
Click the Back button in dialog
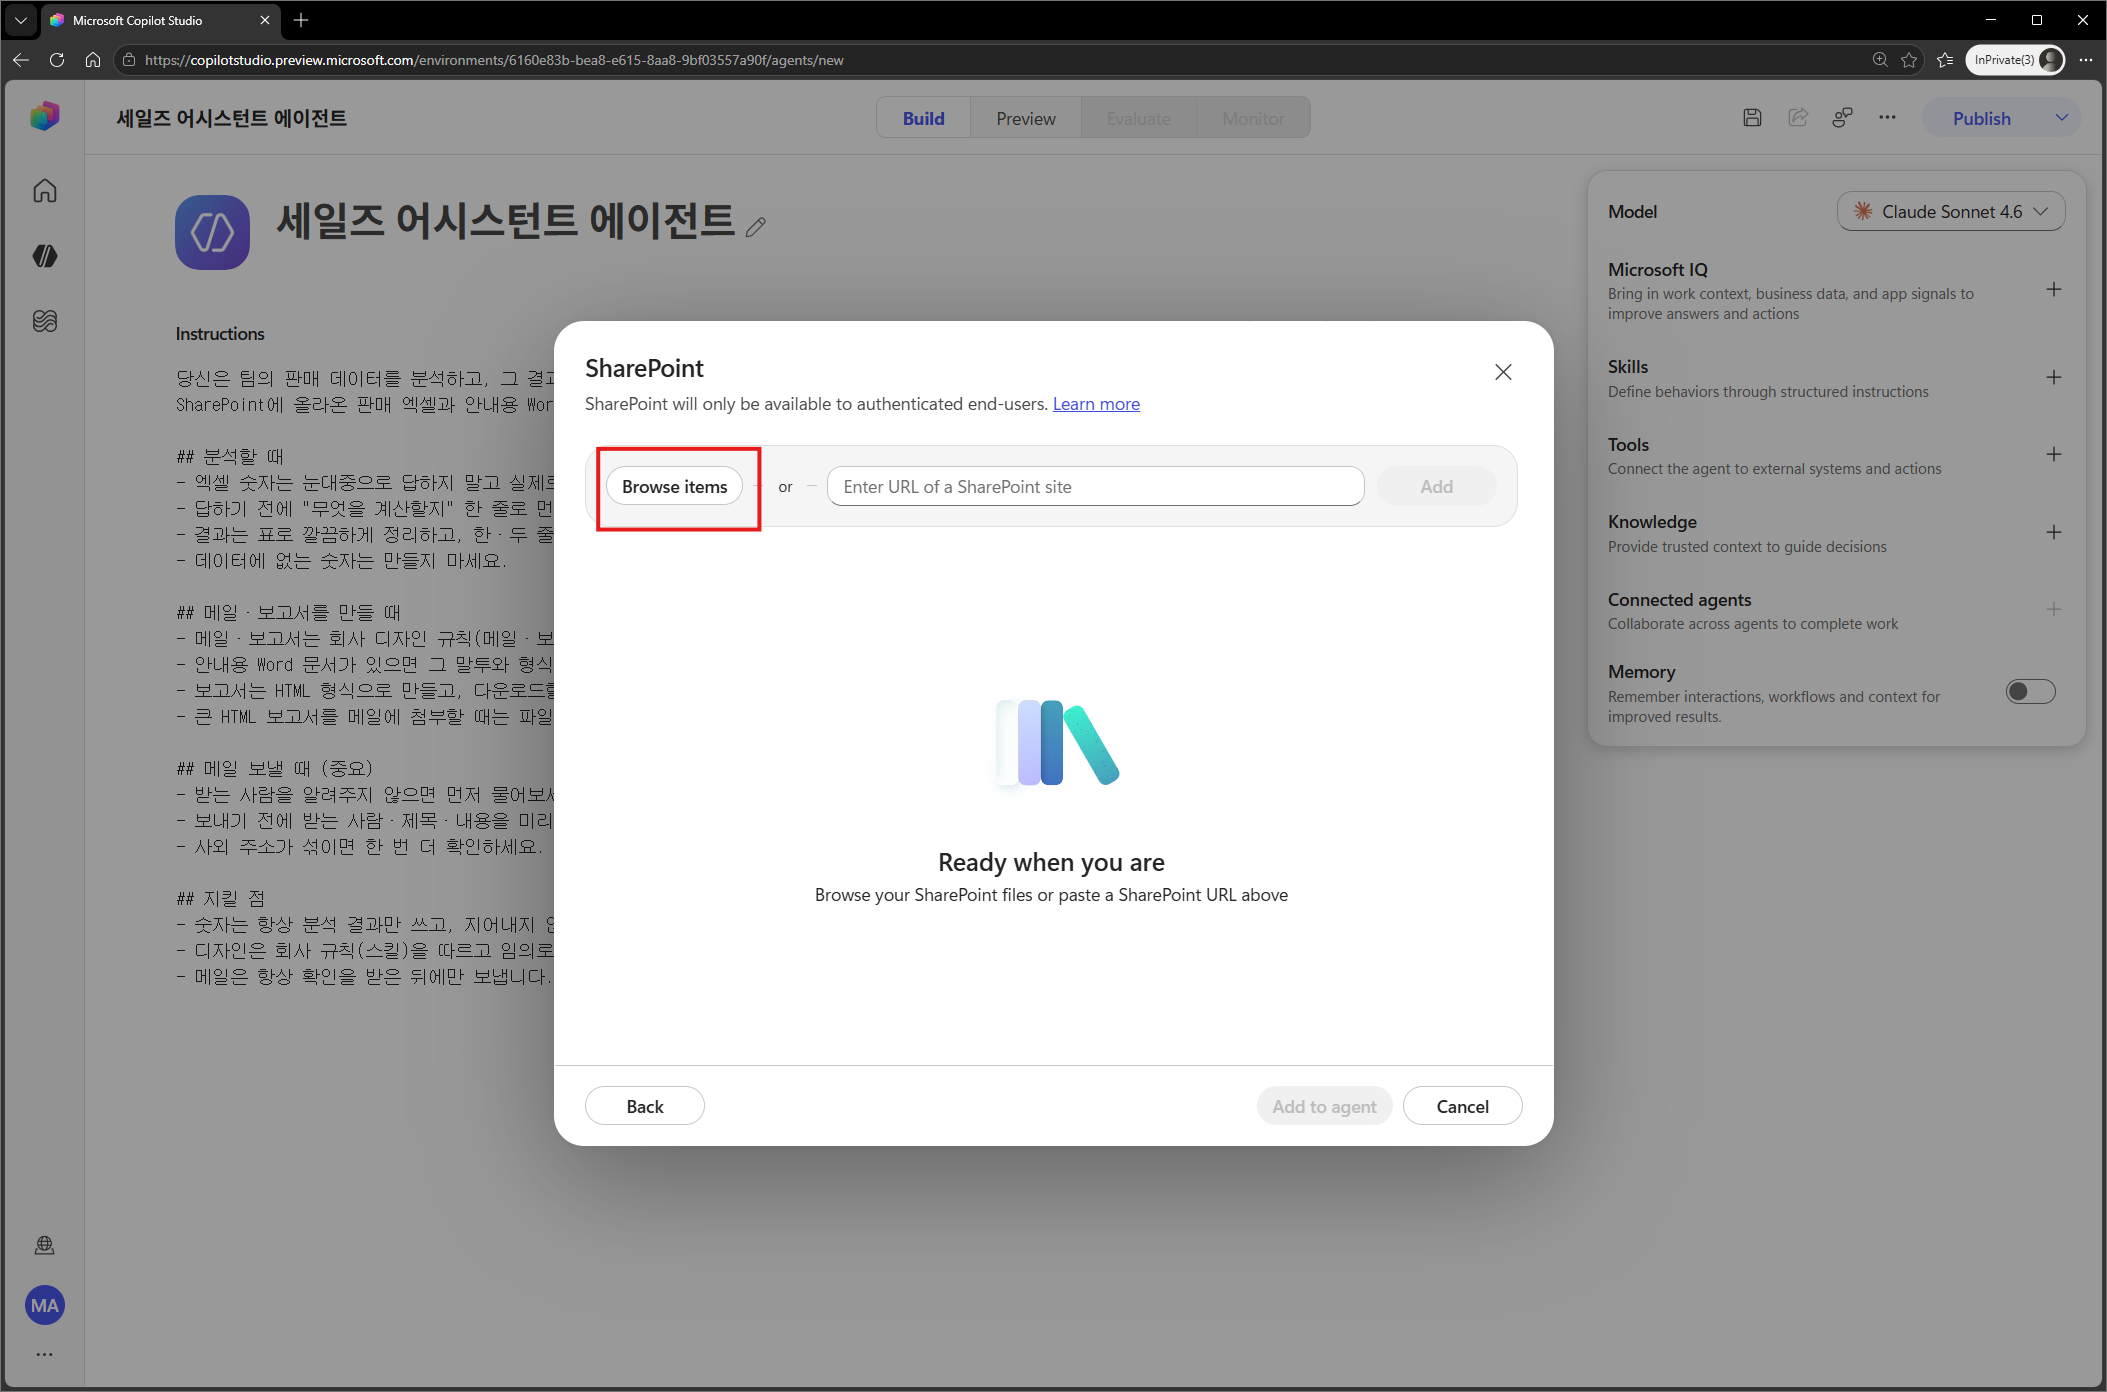(645, 1106)
